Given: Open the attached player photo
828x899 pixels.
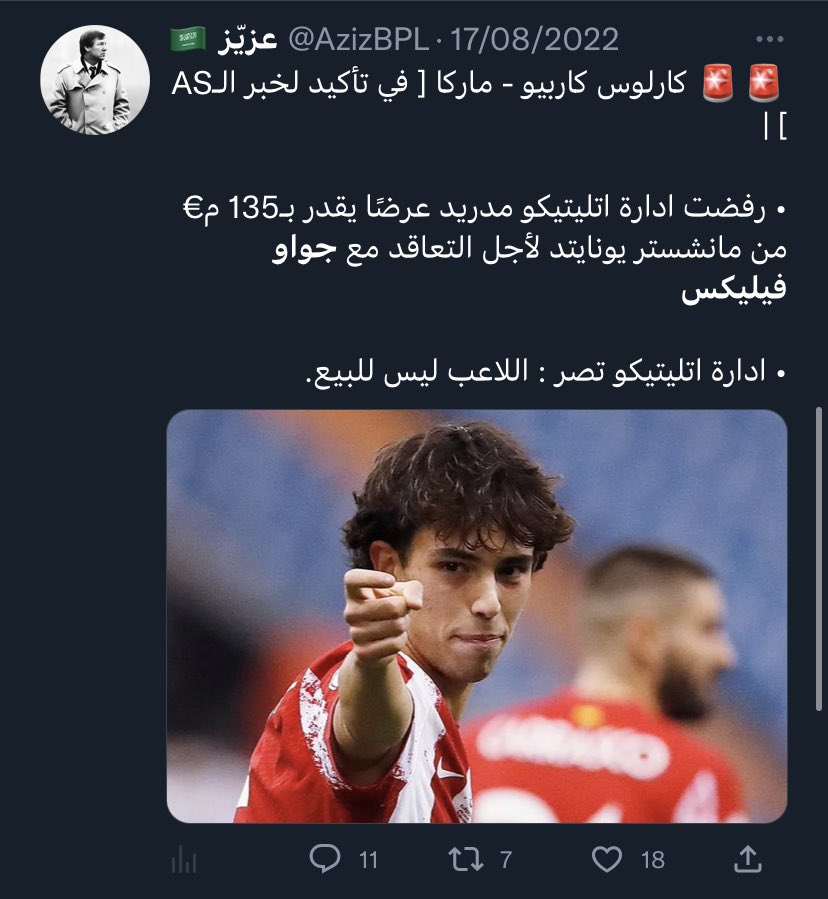Looking at the screenshot, I should (x=477, y=616).
